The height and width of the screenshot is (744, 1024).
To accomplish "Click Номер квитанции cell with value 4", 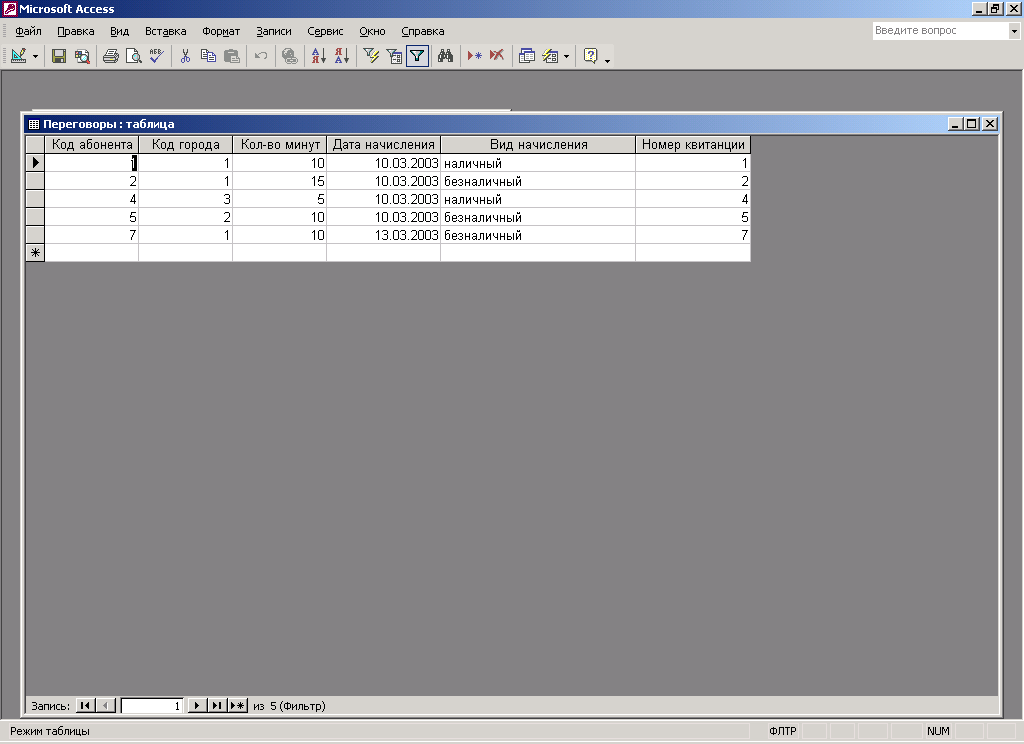I will coord(693,199).
